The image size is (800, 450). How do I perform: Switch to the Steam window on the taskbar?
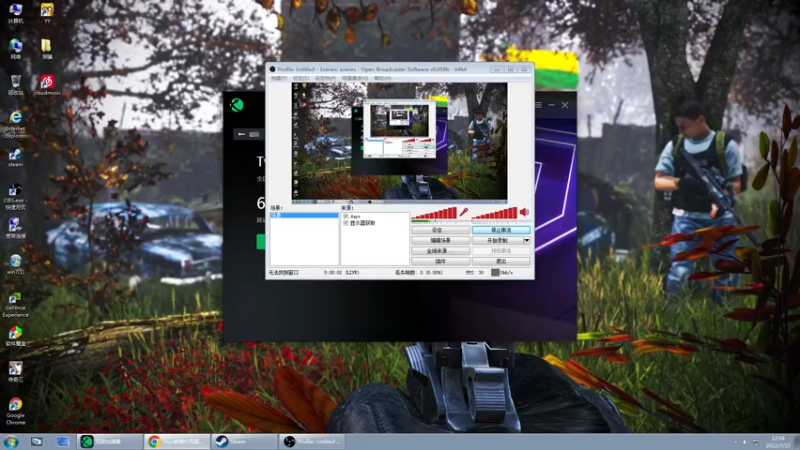(x=244, y=441)
